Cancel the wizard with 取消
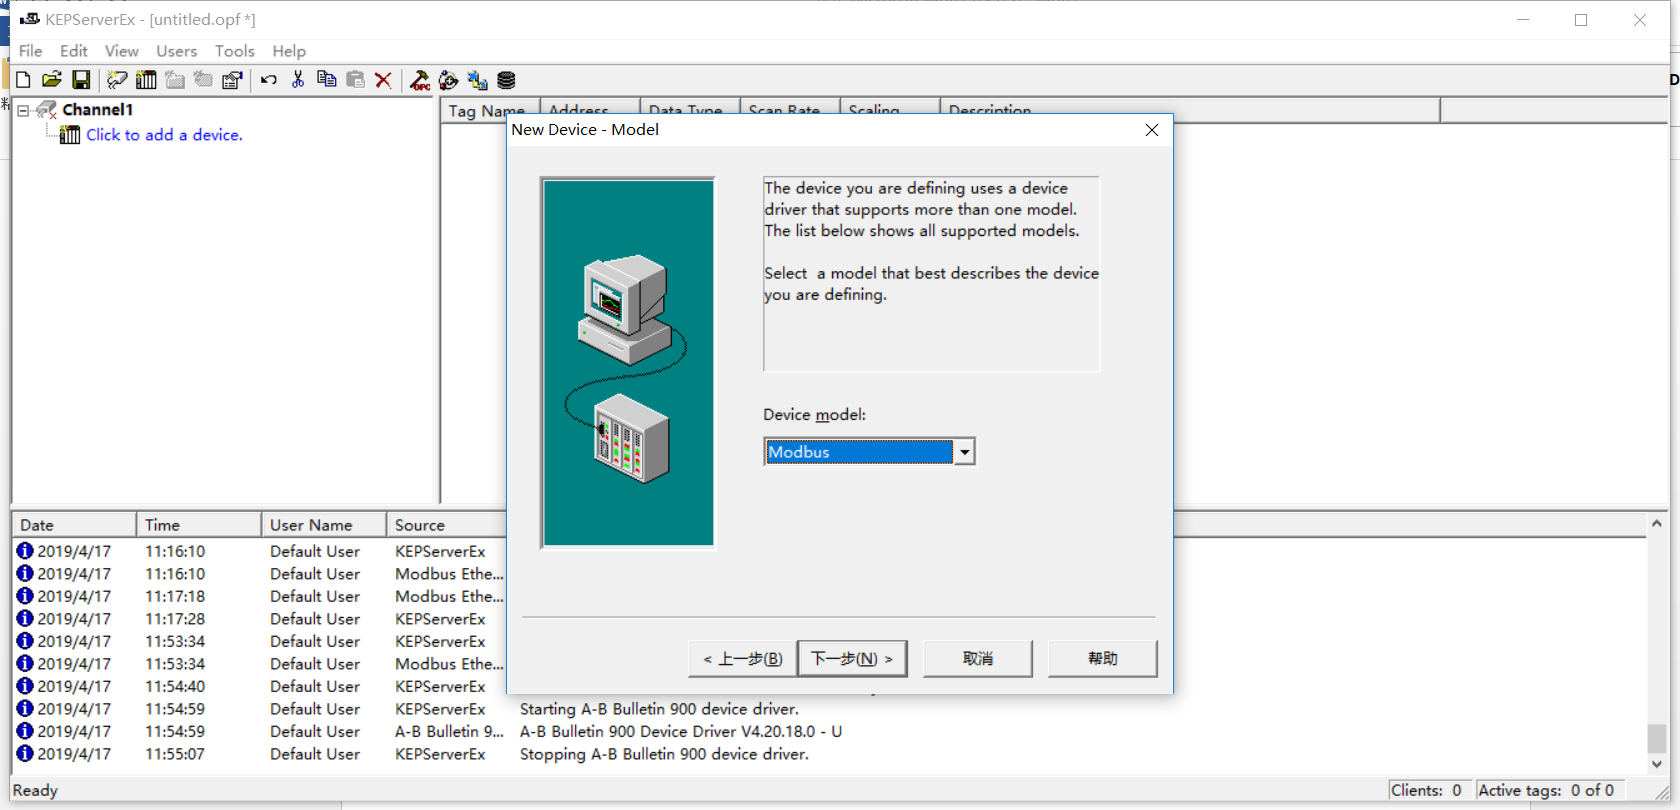This screenshot has width=1680, height=810. click(978, 659)
